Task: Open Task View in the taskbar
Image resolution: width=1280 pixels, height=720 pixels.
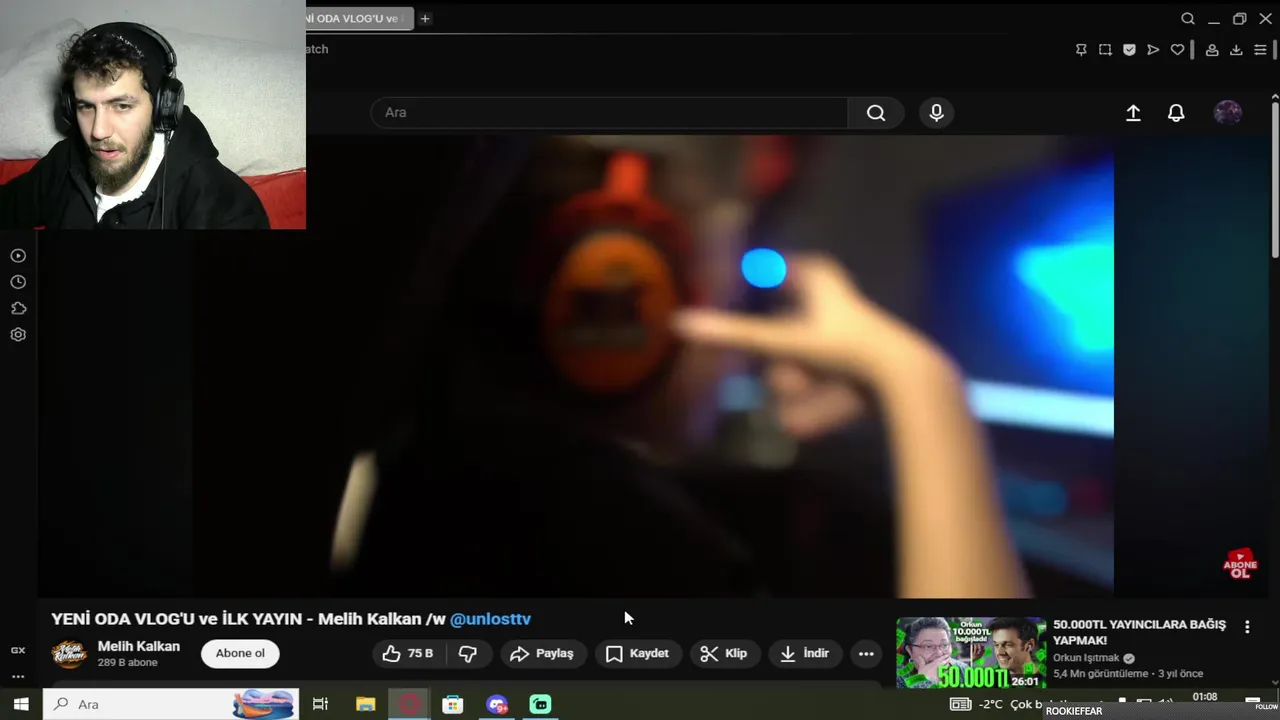Action: tap(320, 704)
